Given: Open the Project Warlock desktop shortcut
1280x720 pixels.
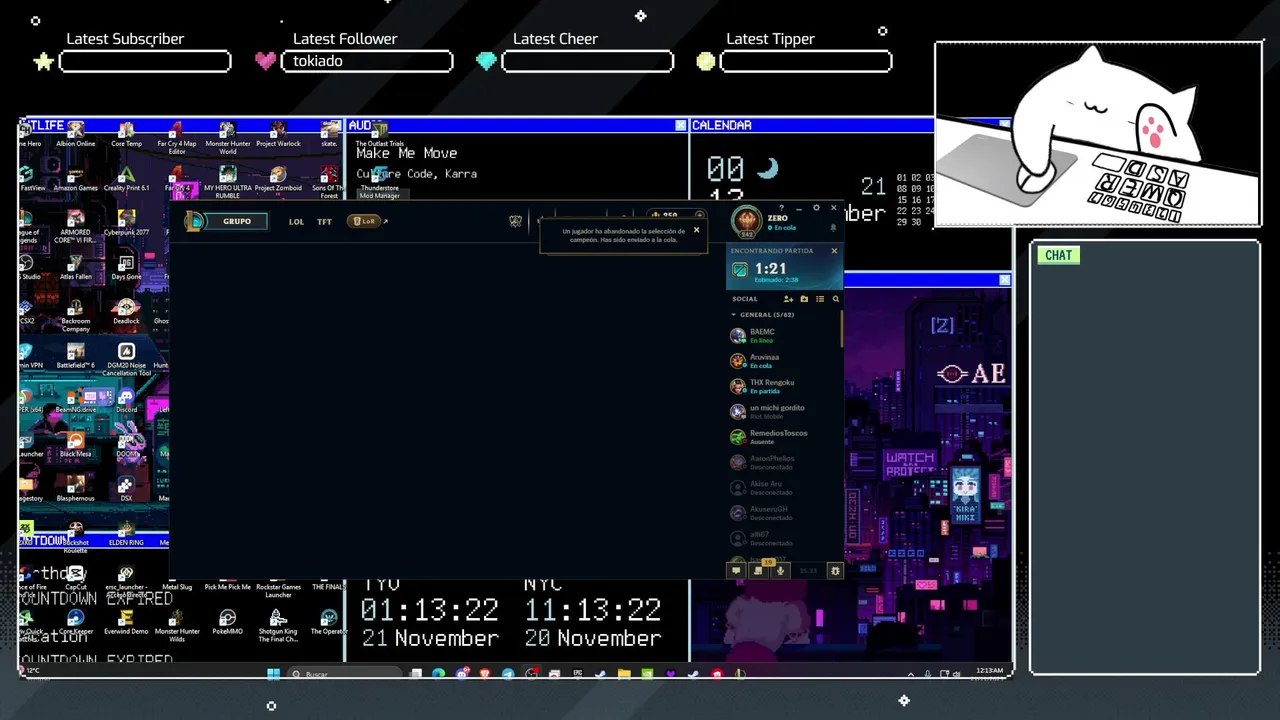Looking at the screenshot, I should click(x=278, y=134).
